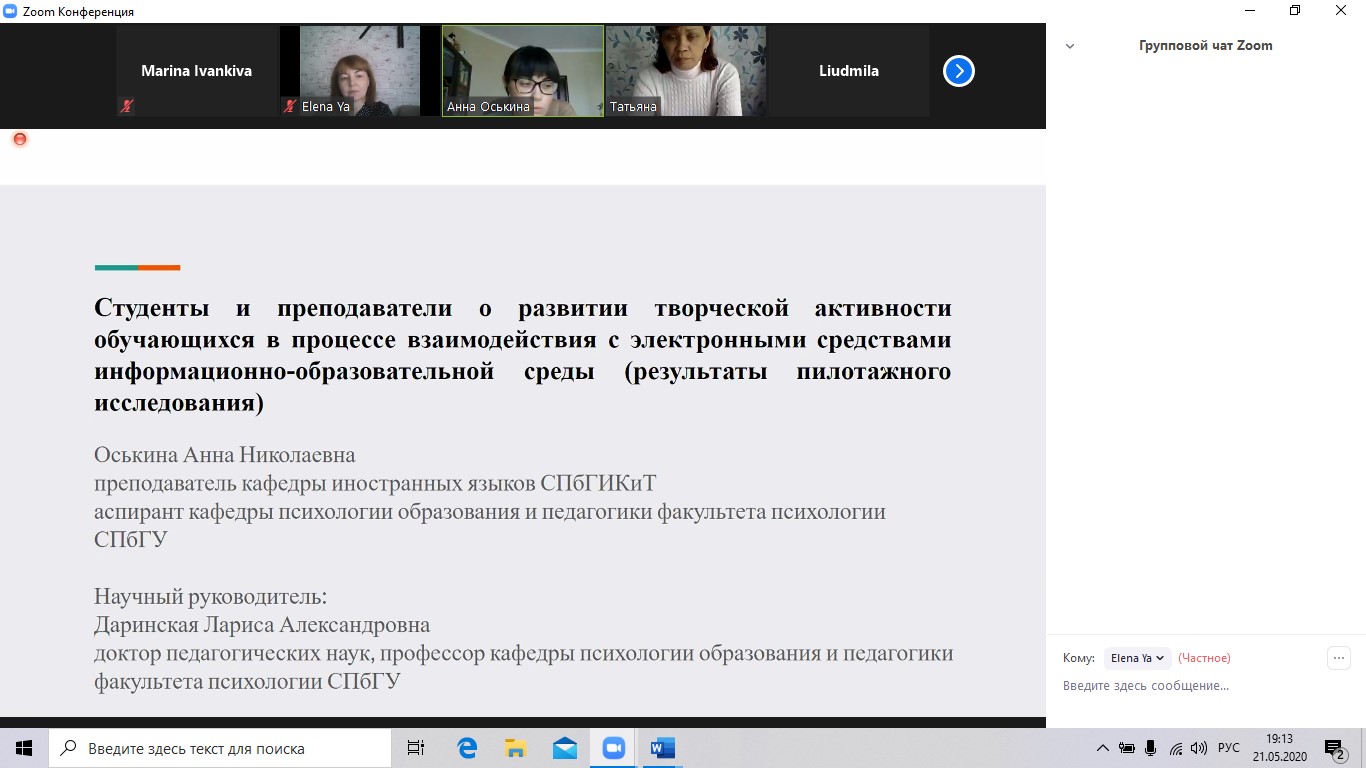The height and width of the screenshot is (768, 1366).
Task: Switch the input language РУС indicator
Action: [x=1229, y=748]
